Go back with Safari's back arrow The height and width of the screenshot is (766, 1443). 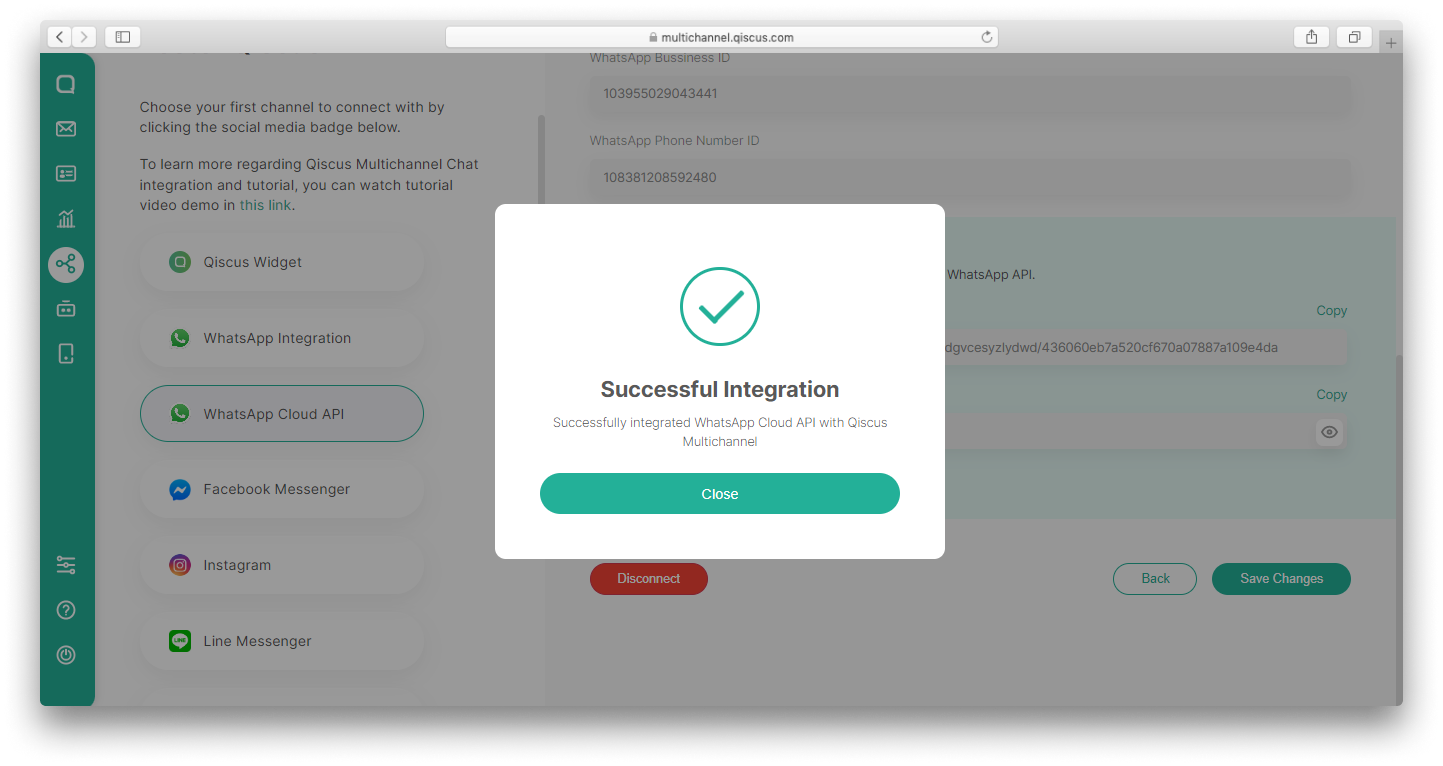pos(59,37)
